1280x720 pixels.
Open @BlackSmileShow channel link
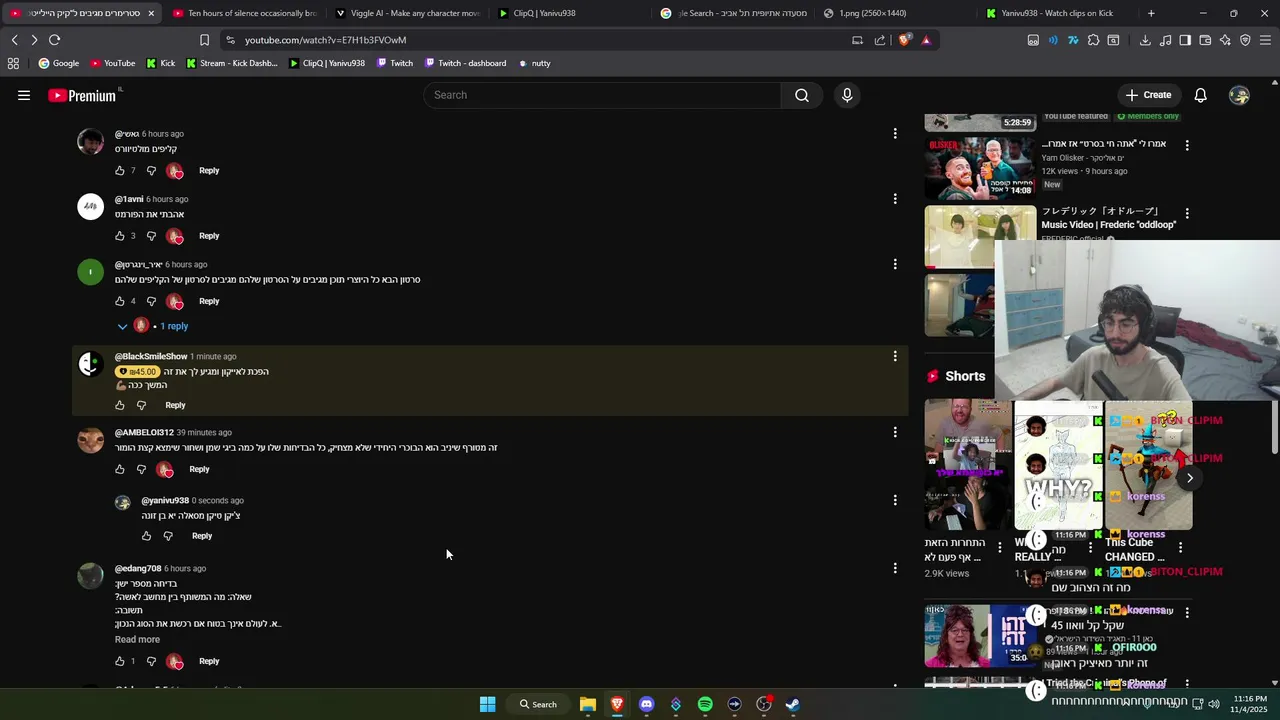(151, 356)
